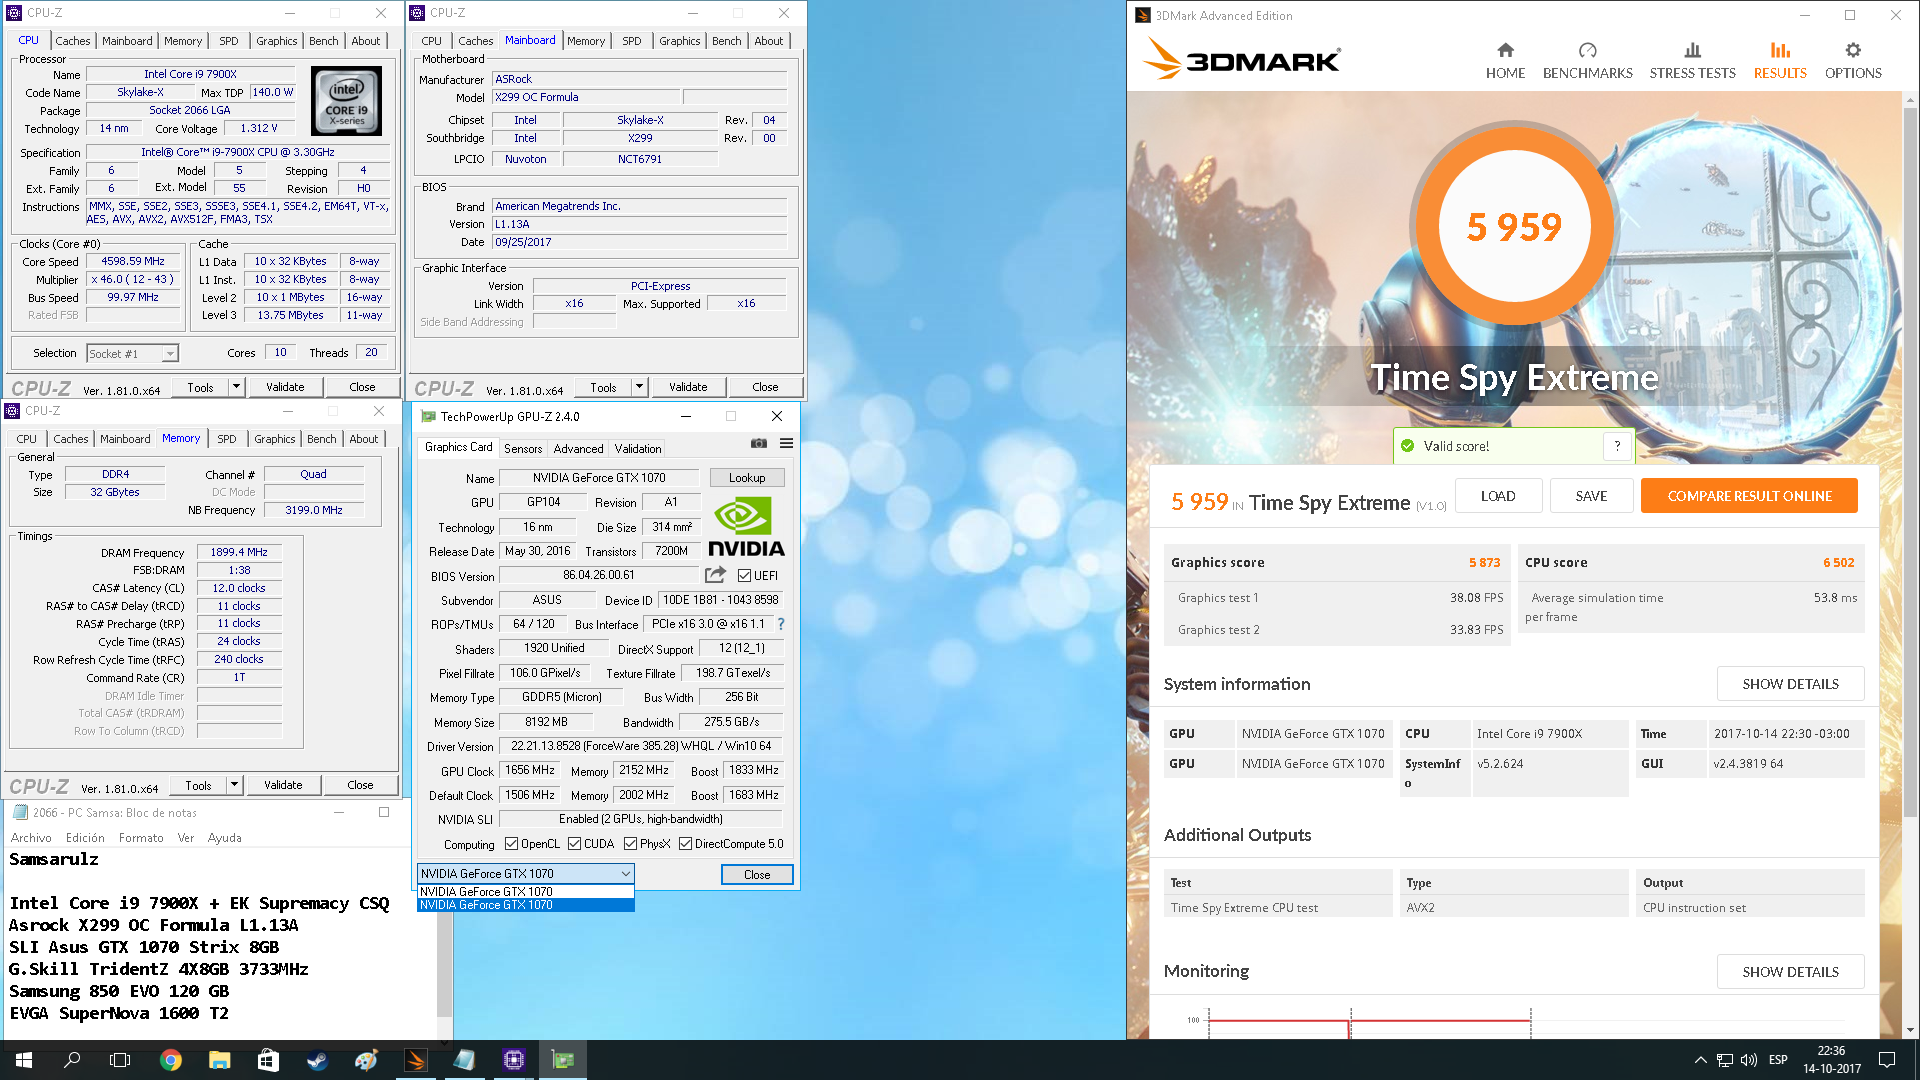Open the GPU selection dropdown in GPU-Z
Screen dimensions: 1920x1080
525,874
